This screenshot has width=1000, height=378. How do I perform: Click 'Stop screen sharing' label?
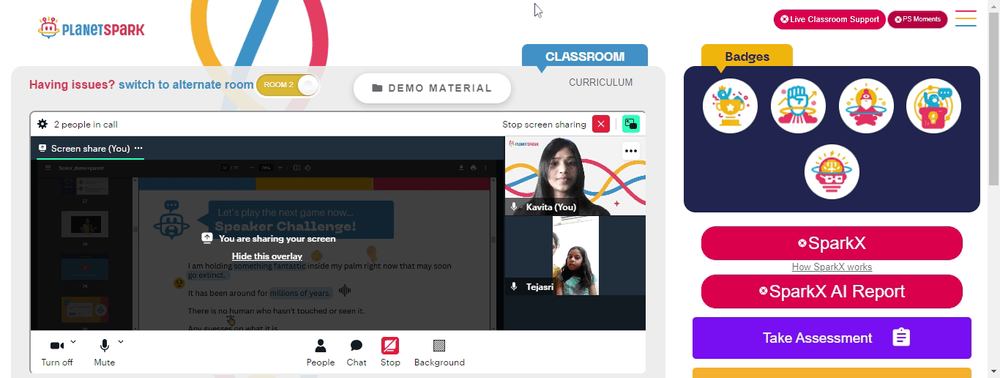pyautogui.click(x=544, y=124)
